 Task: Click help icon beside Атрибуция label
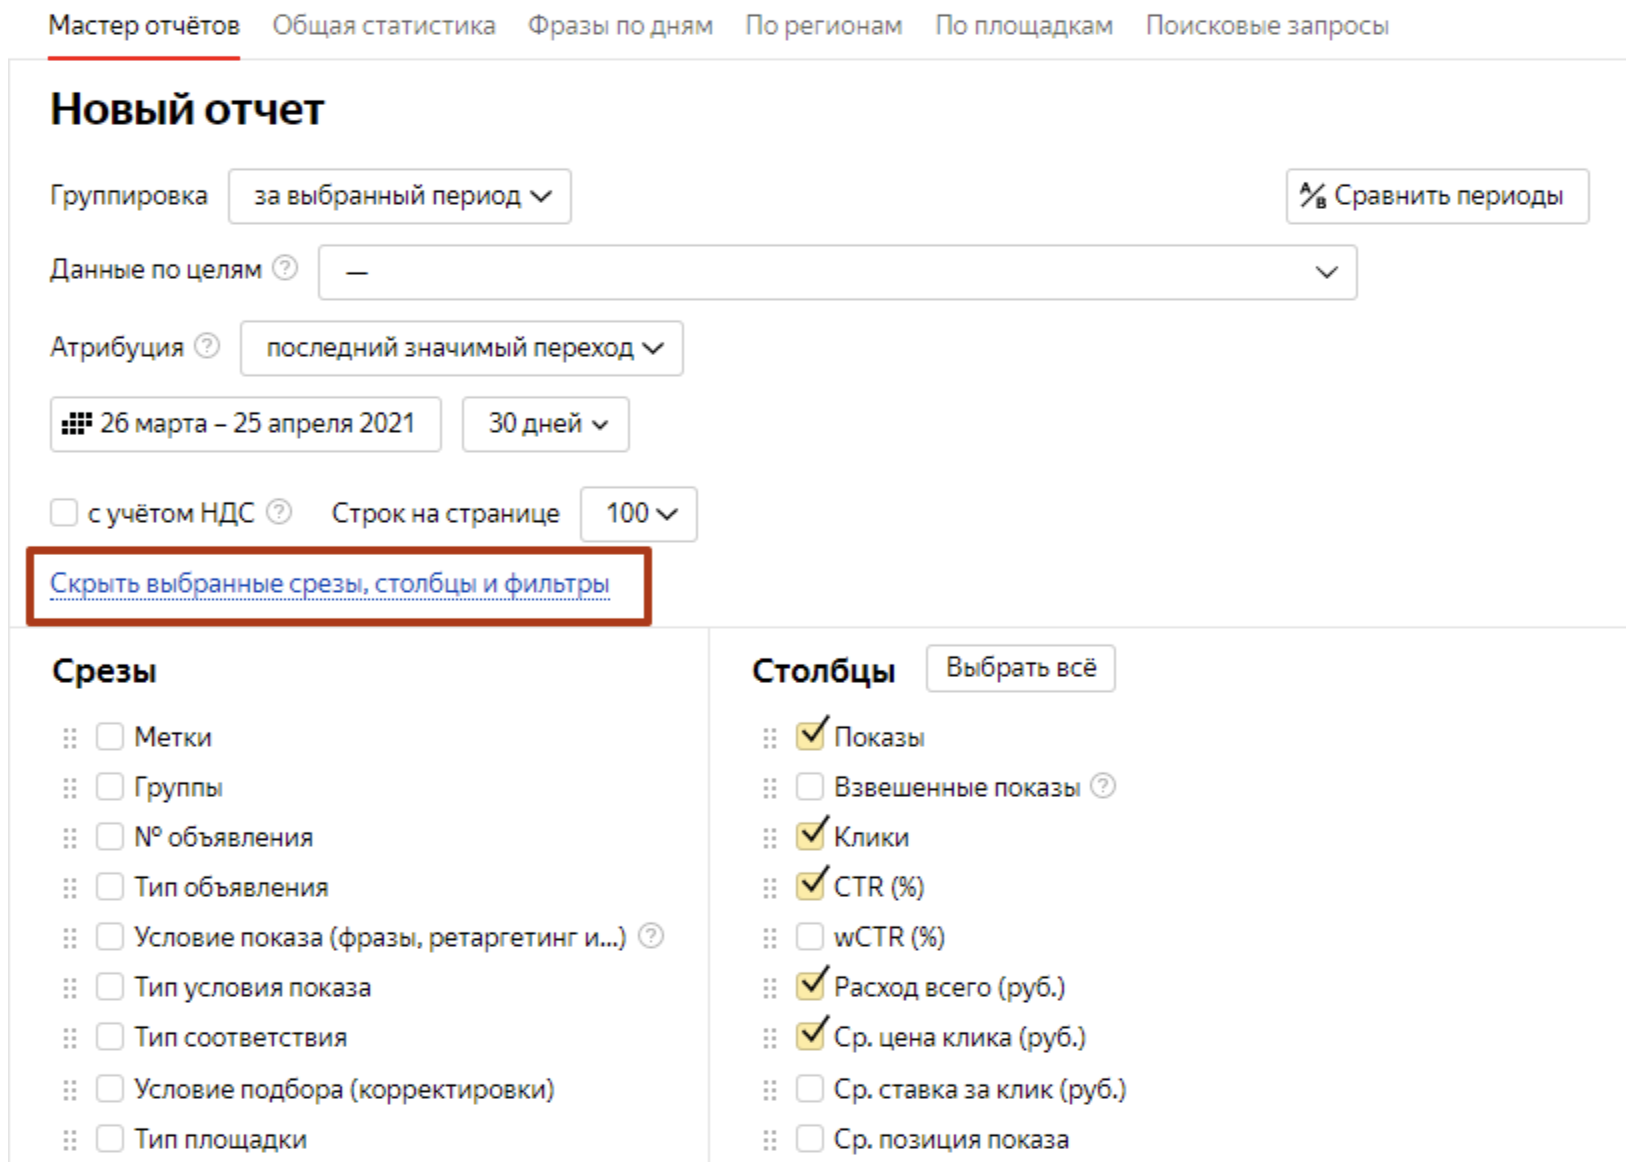tap(207, 347)
